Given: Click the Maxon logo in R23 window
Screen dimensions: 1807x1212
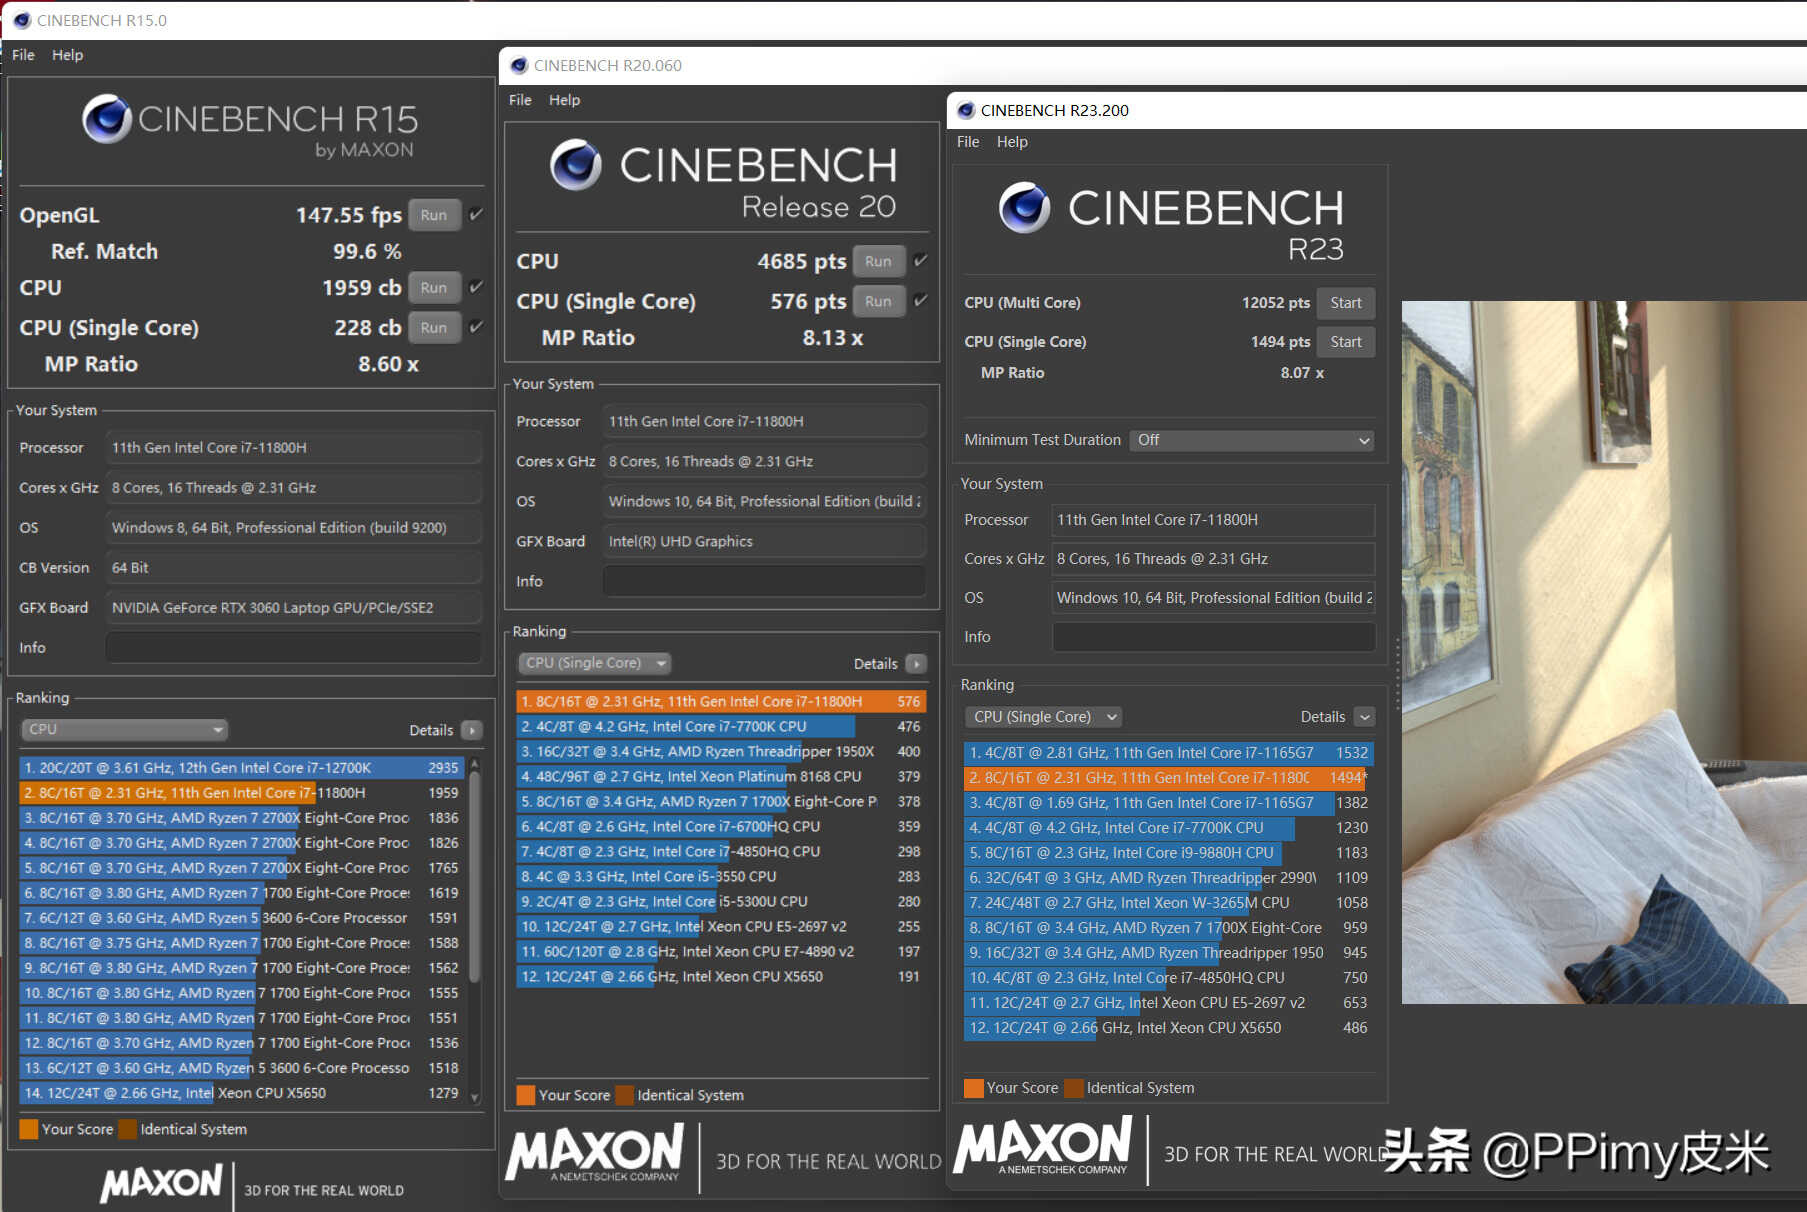Looking at the screenshot, I should coord(1044,1146).
